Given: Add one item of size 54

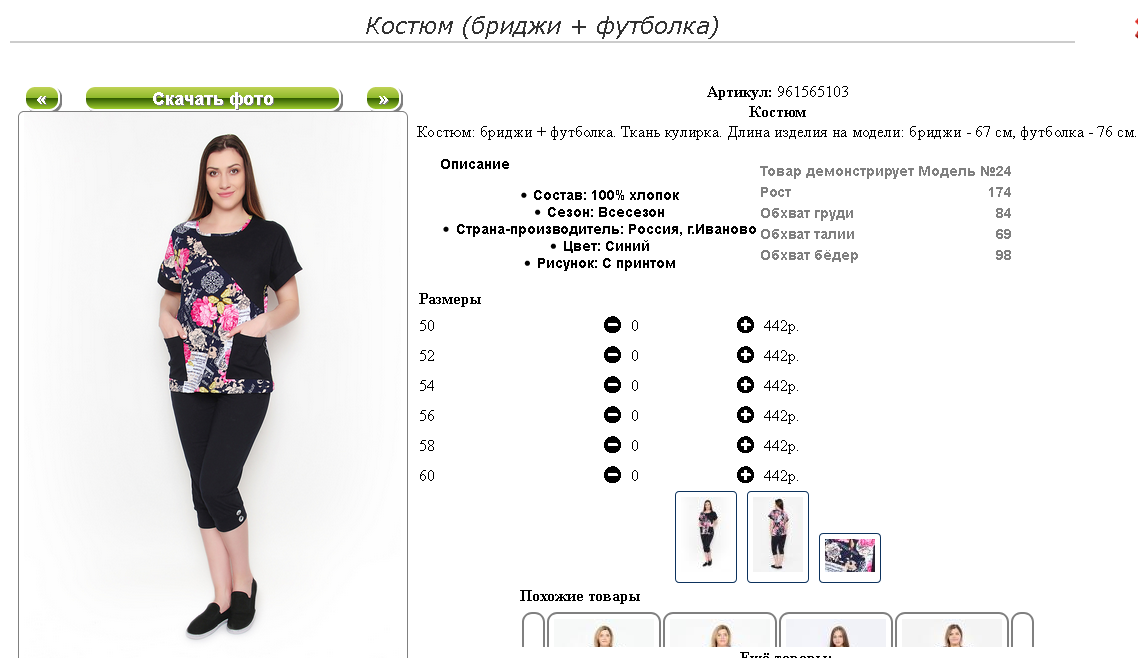Looking at the screenshot, I should [745, 384].
